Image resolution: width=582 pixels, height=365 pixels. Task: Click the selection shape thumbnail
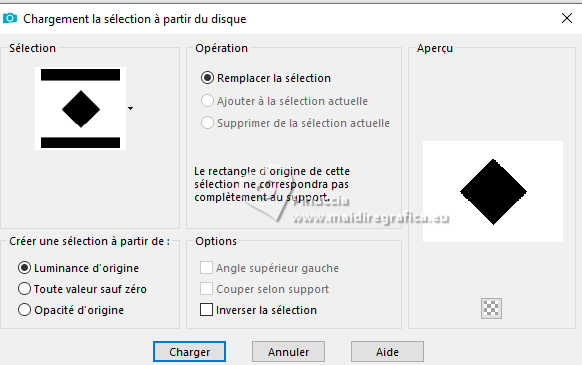click(x=81, y=108)
